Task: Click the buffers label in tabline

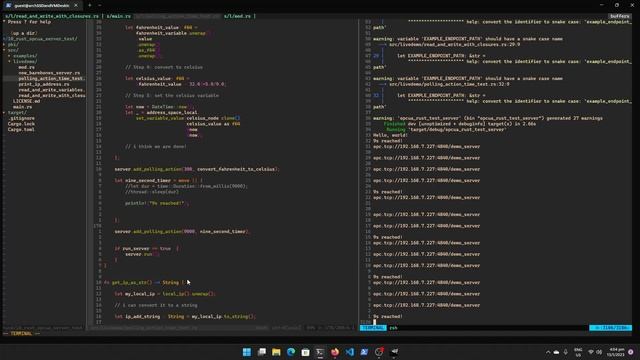Action: [619, 16]
